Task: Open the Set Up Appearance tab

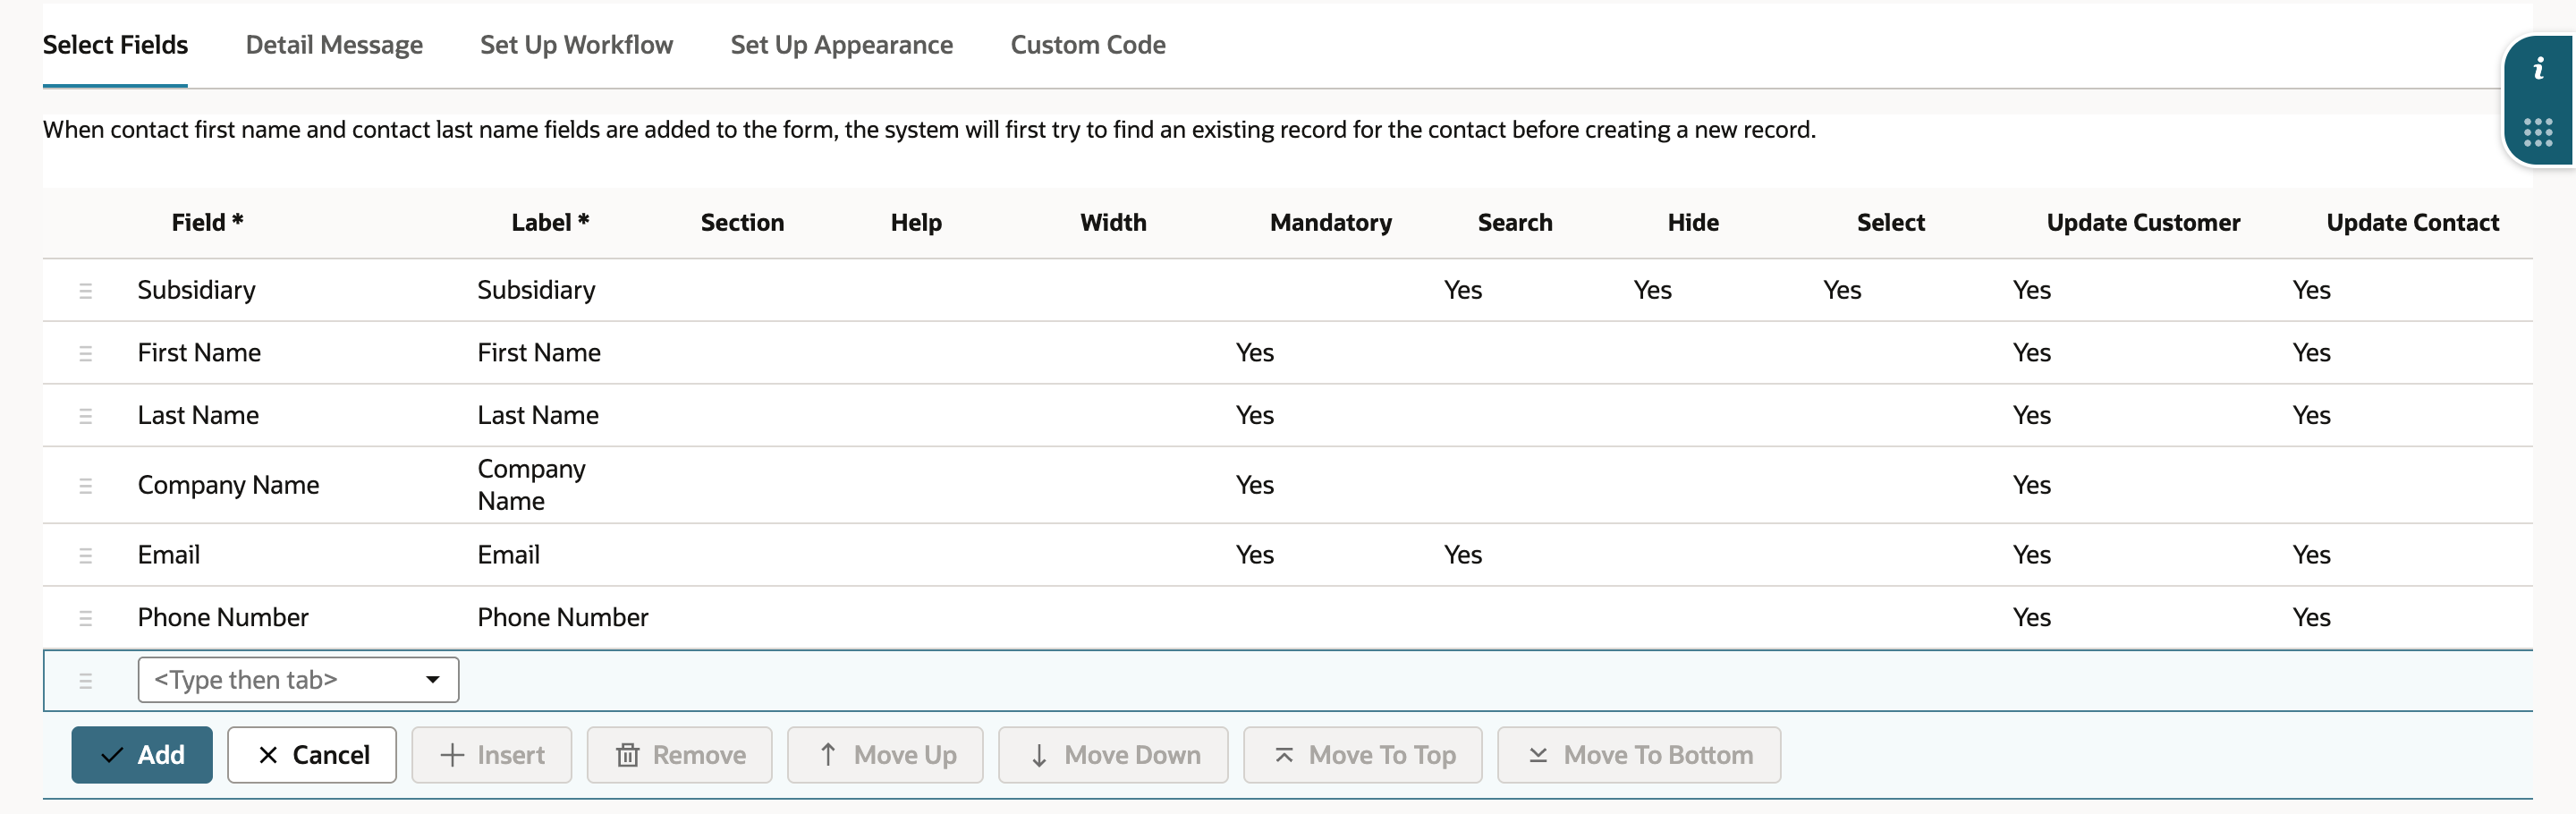Action: pyautogui.click(x=841, y=45)
